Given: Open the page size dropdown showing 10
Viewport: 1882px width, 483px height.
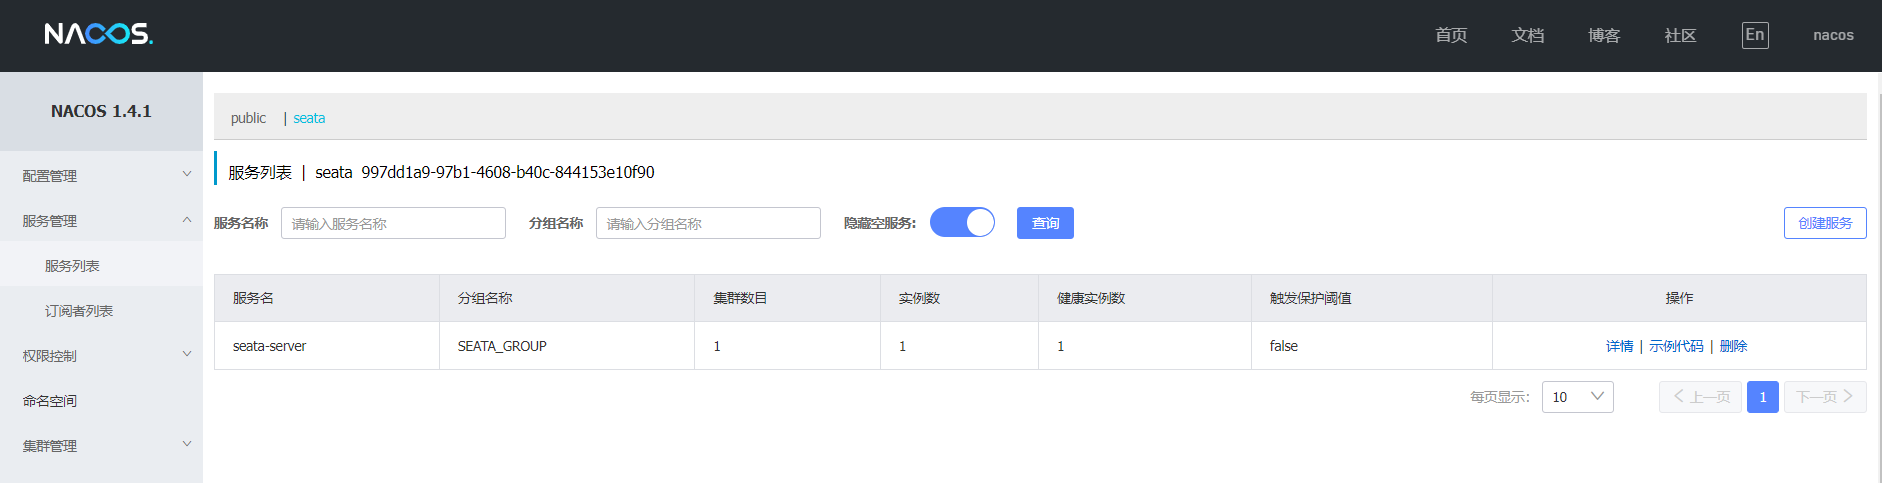Looking at the screenshot, I should 1577,397.
